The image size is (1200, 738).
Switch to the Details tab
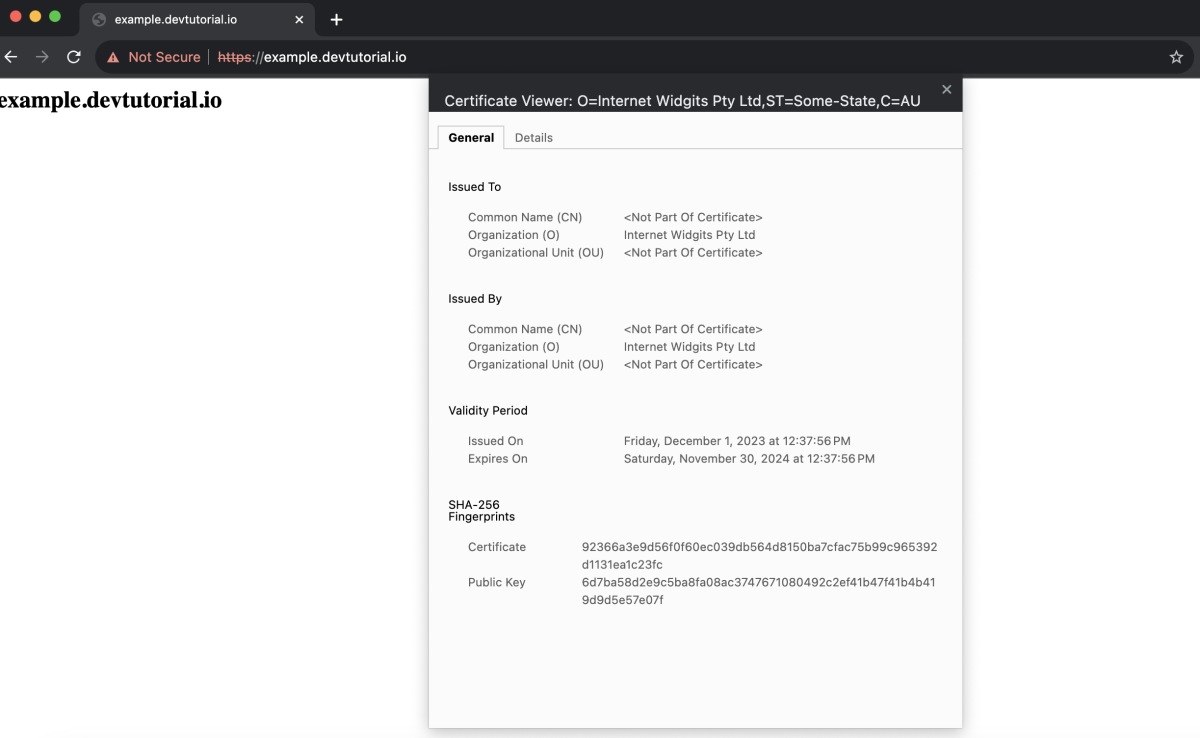[x=534, y=137]
